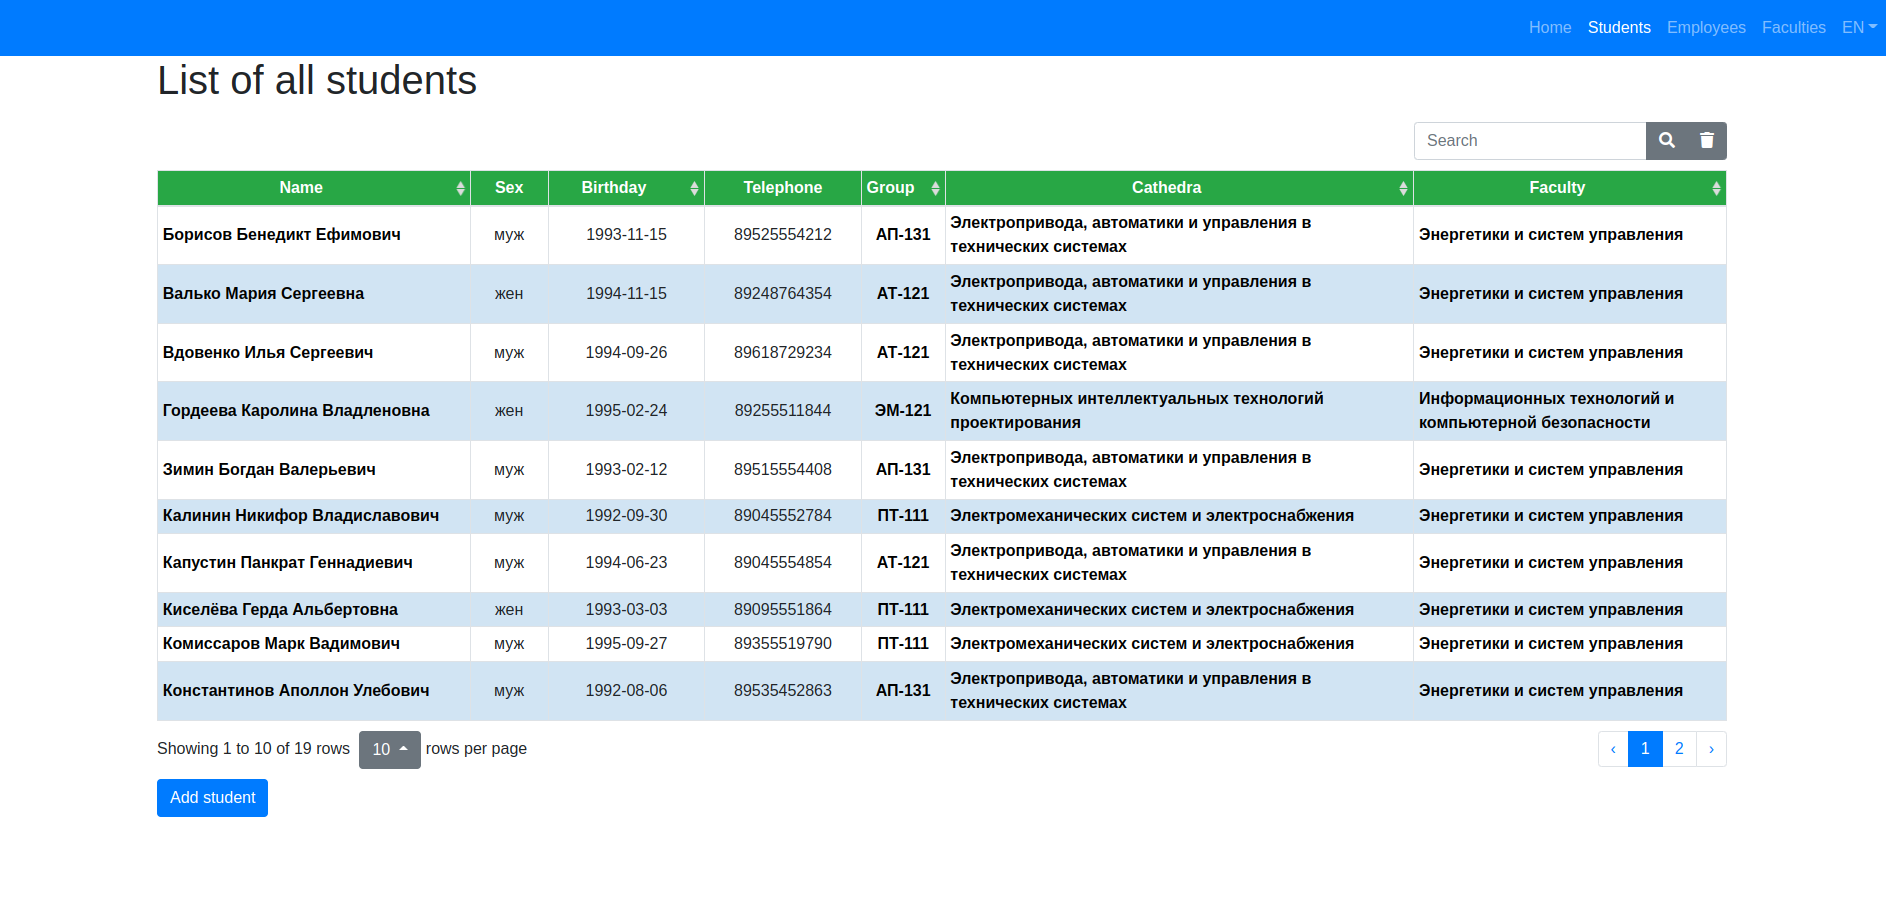Select student Калинин Никифор Владиславович
1886x912 pixels.
coord(301,516)
